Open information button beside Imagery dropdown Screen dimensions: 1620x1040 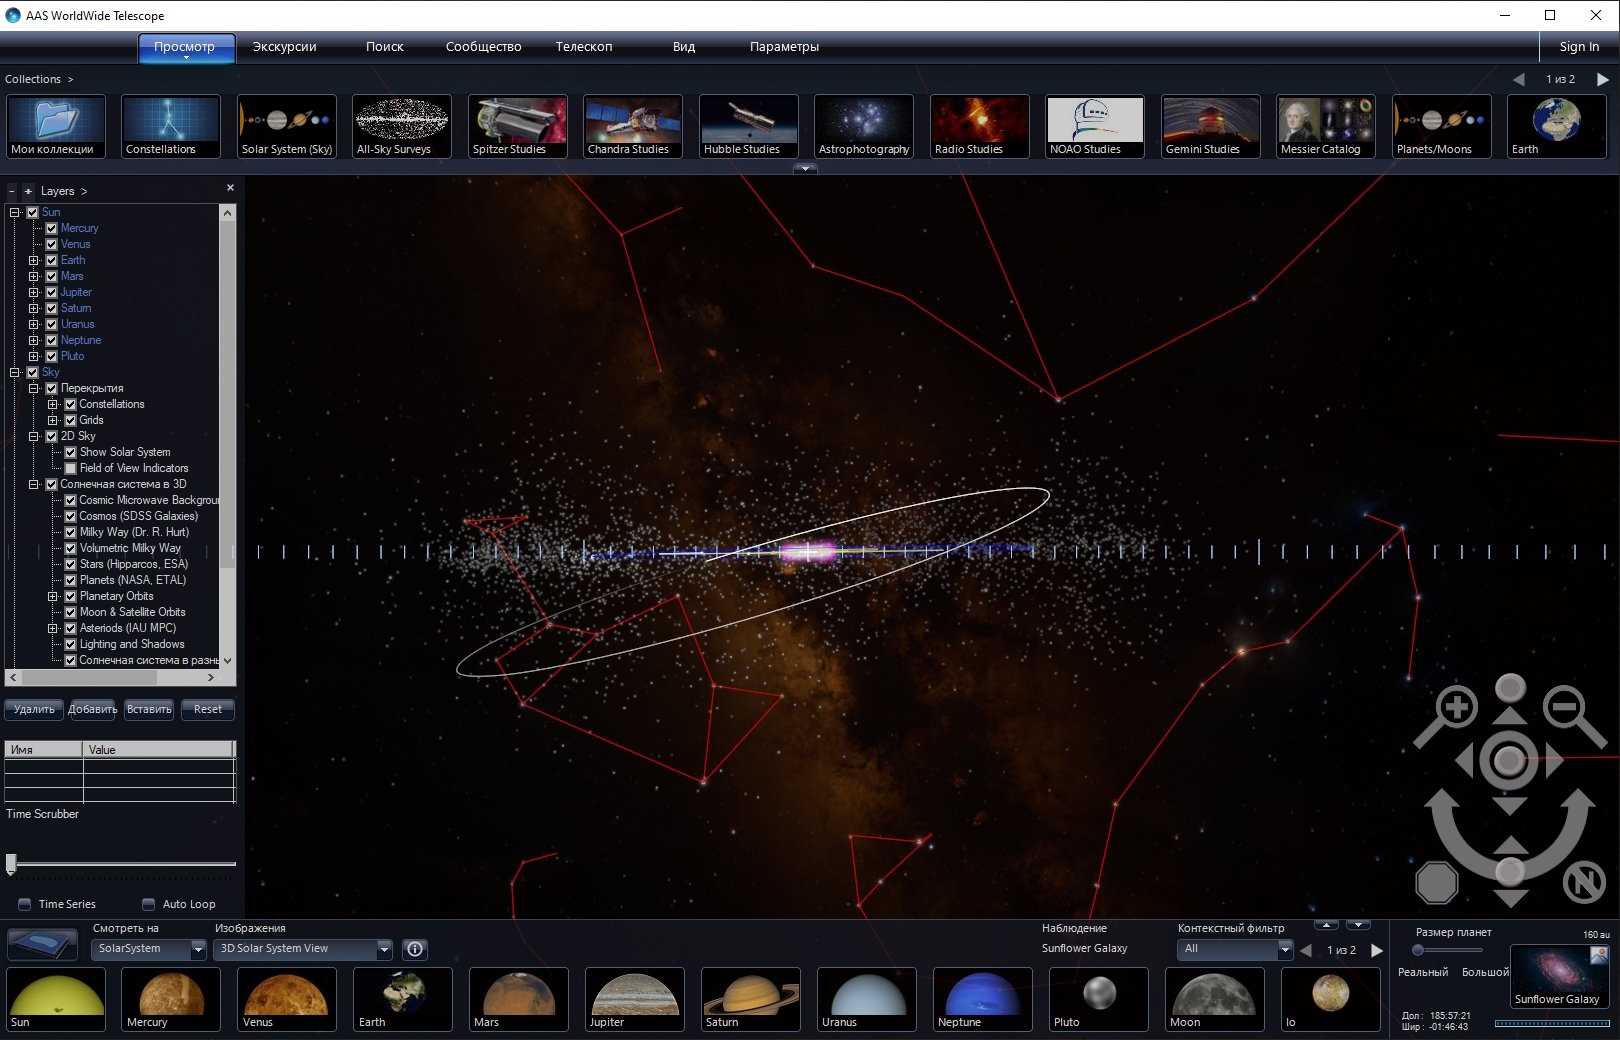(x=415, y=949)
